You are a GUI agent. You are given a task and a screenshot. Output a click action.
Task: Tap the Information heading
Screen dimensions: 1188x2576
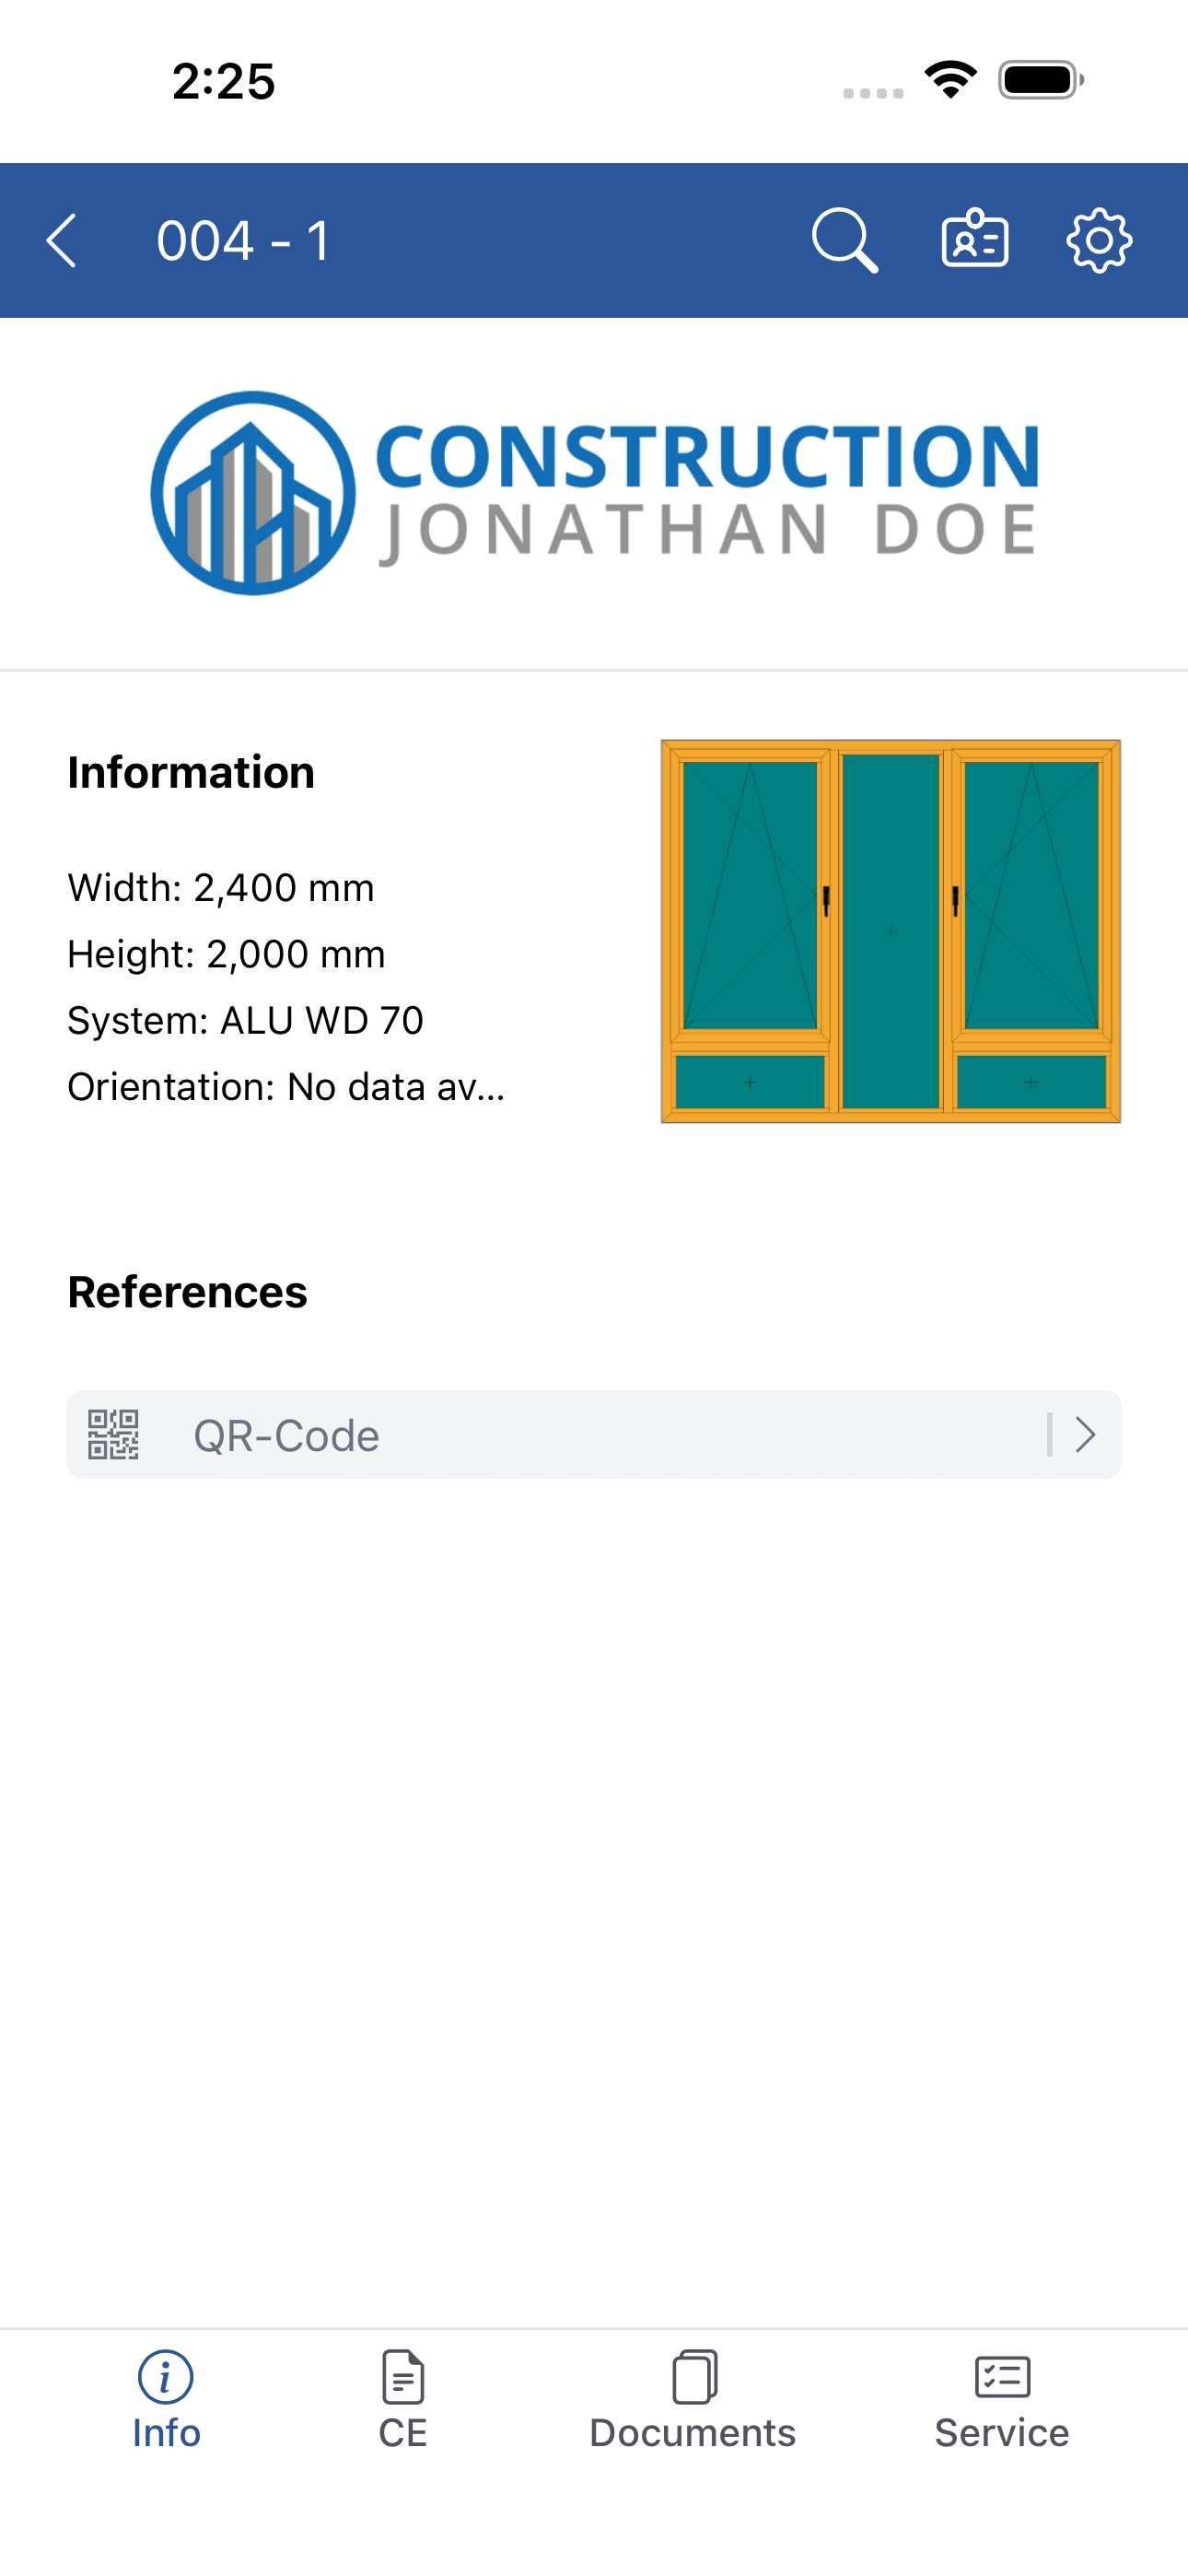tap(191, 773)
